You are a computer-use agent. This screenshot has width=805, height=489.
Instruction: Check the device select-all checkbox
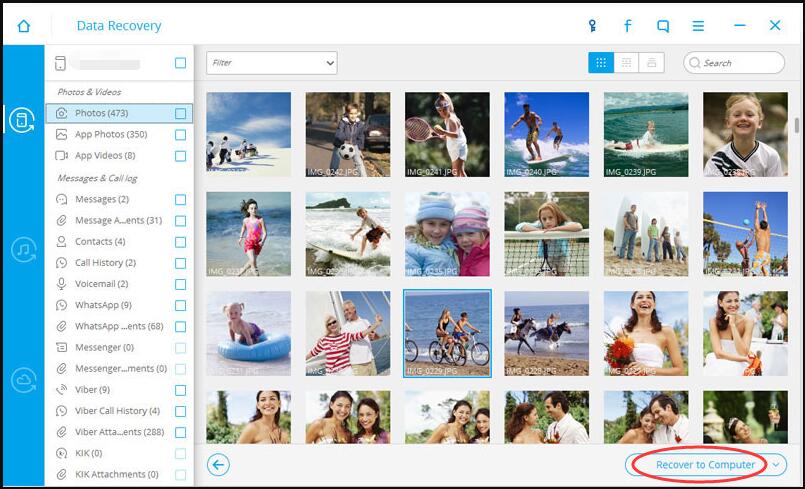[x=180, y=63]
